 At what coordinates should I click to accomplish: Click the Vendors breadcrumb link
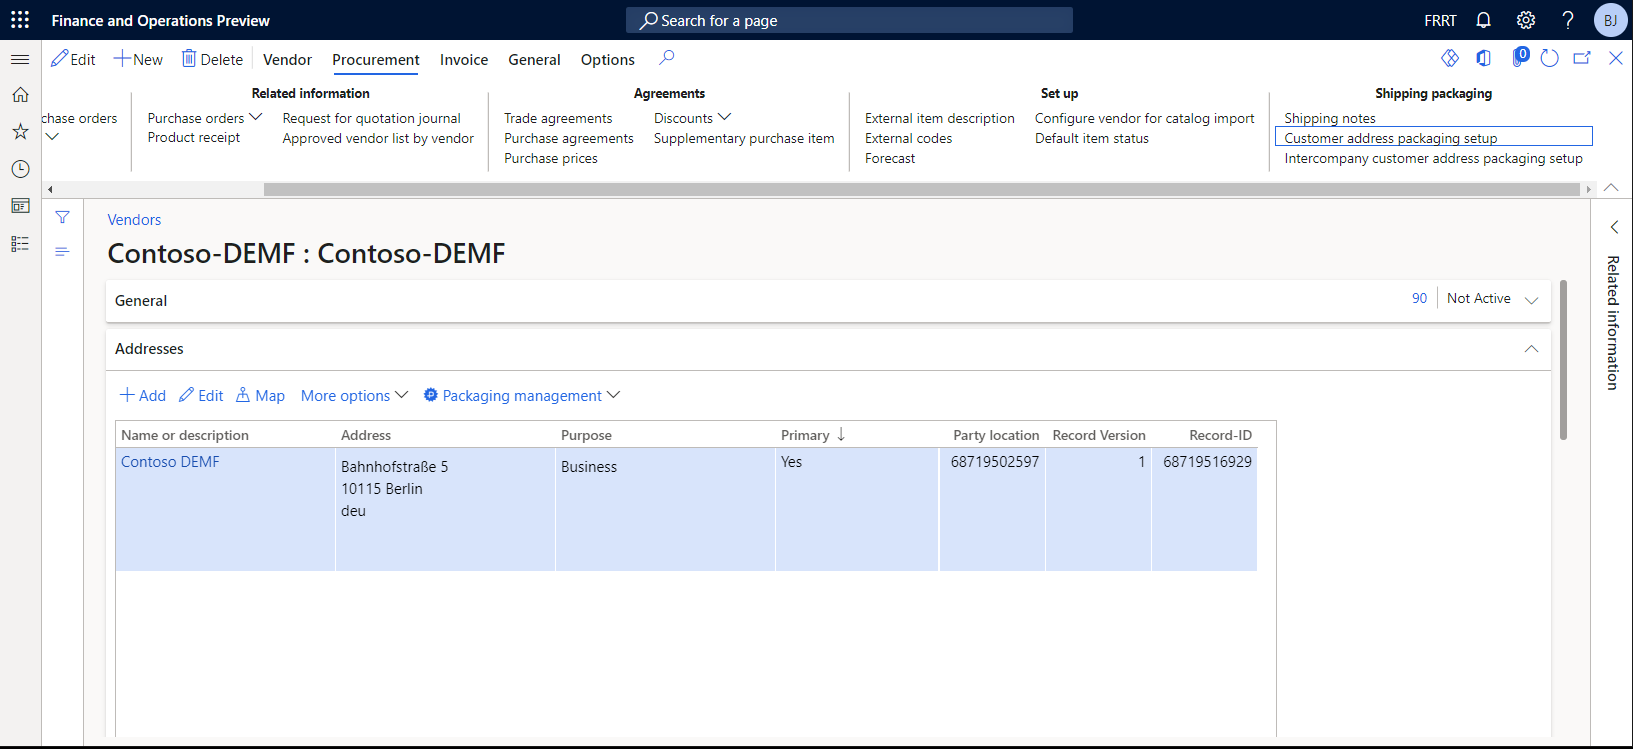[x=134, y=220]
